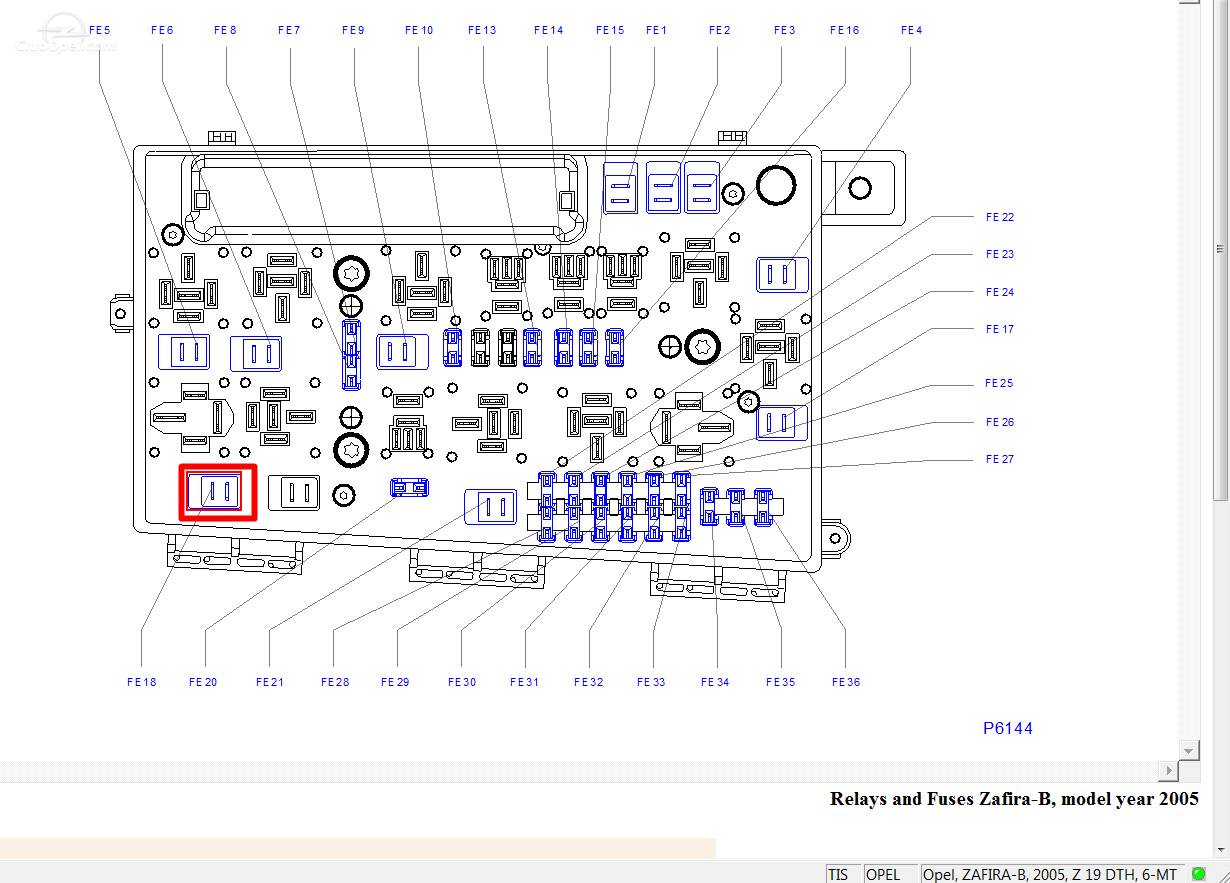Select the FE2 label

(720, 30)
